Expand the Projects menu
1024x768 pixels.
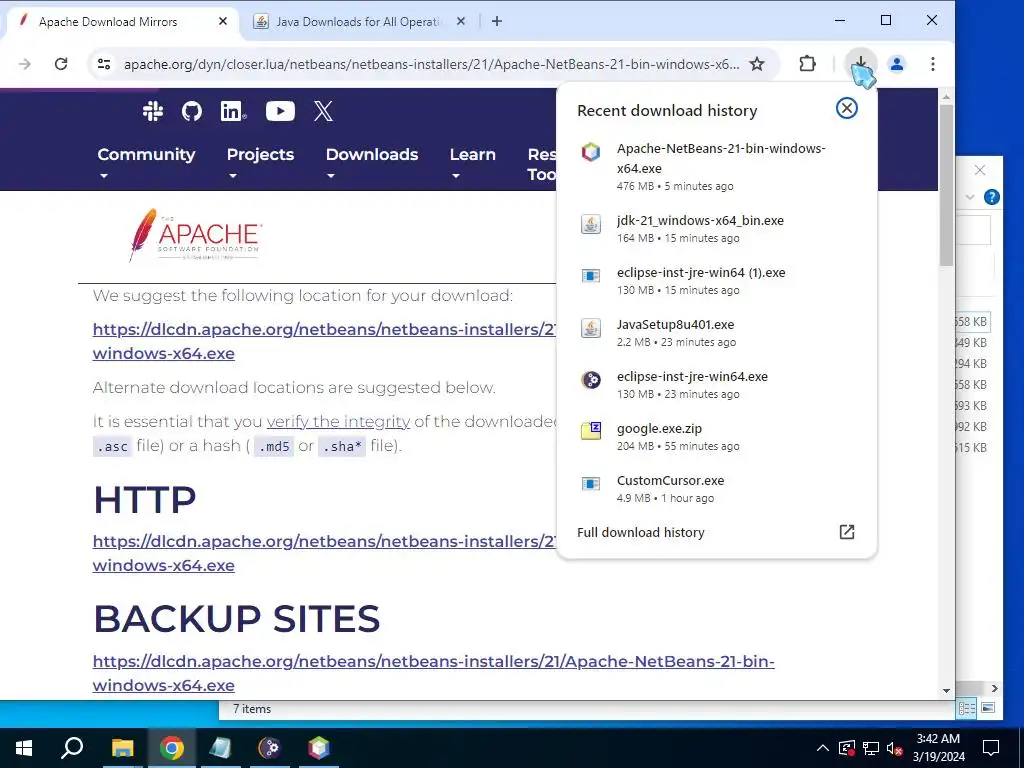(260, 162)
